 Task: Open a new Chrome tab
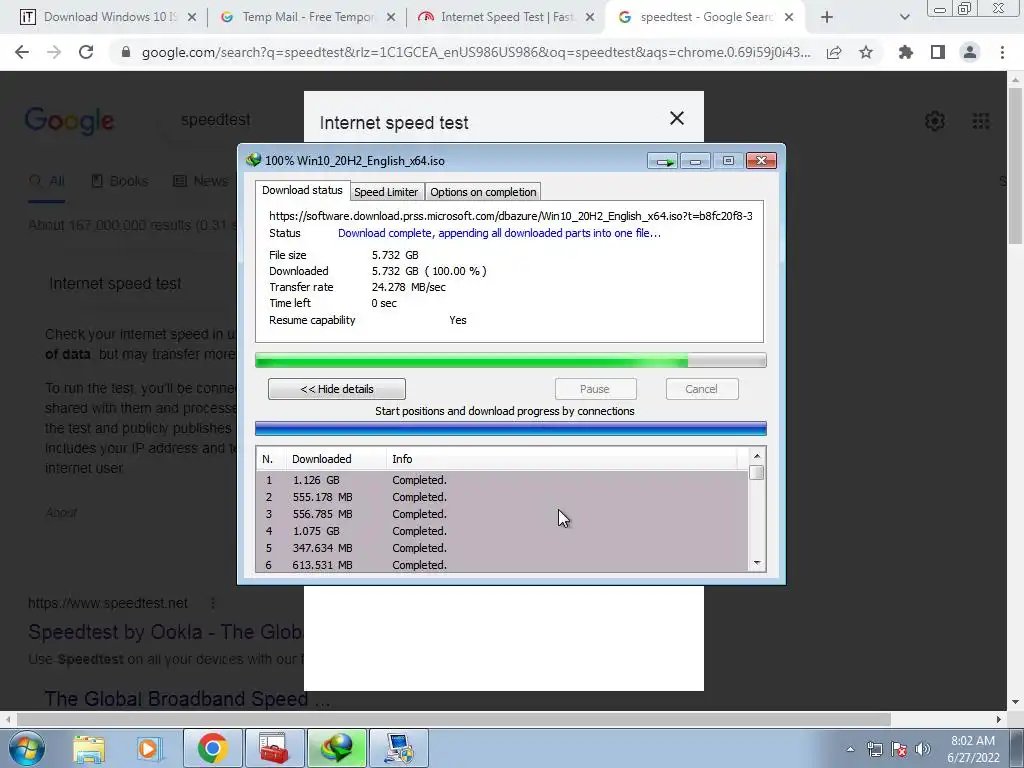[827, 17]
